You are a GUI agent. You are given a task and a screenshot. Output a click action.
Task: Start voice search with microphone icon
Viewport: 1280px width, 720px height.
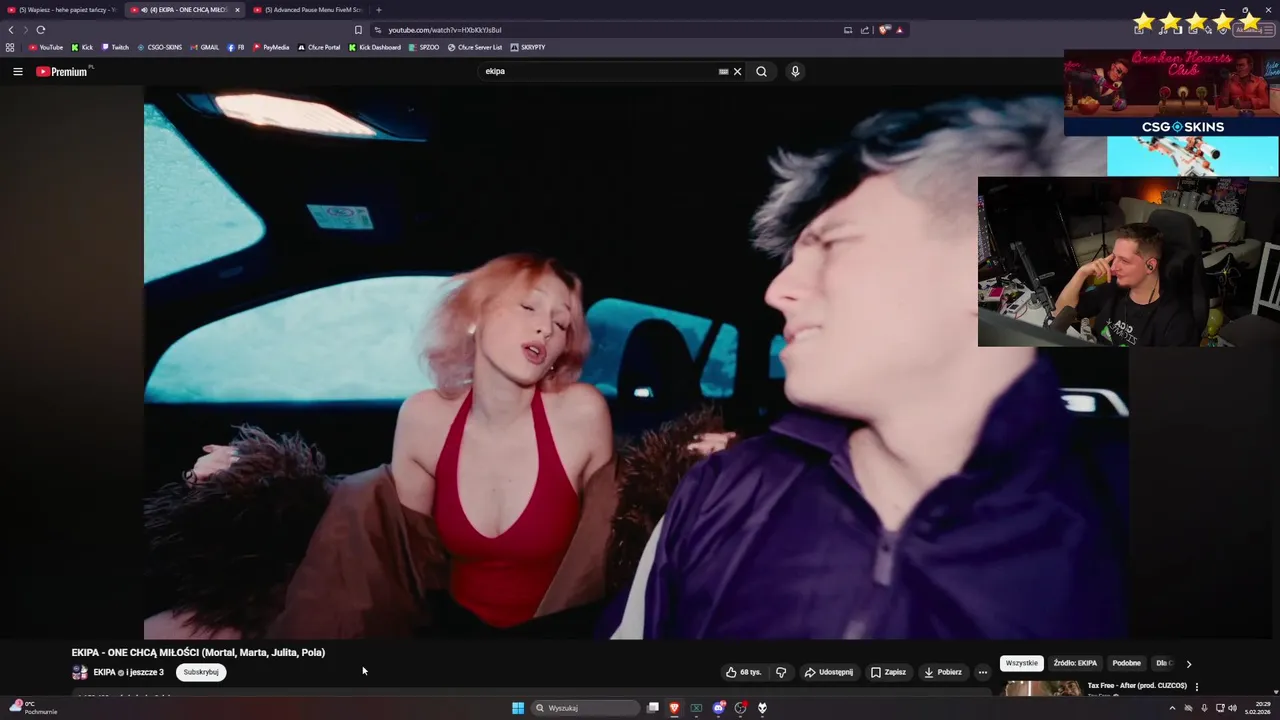click(x=795, y=71)
